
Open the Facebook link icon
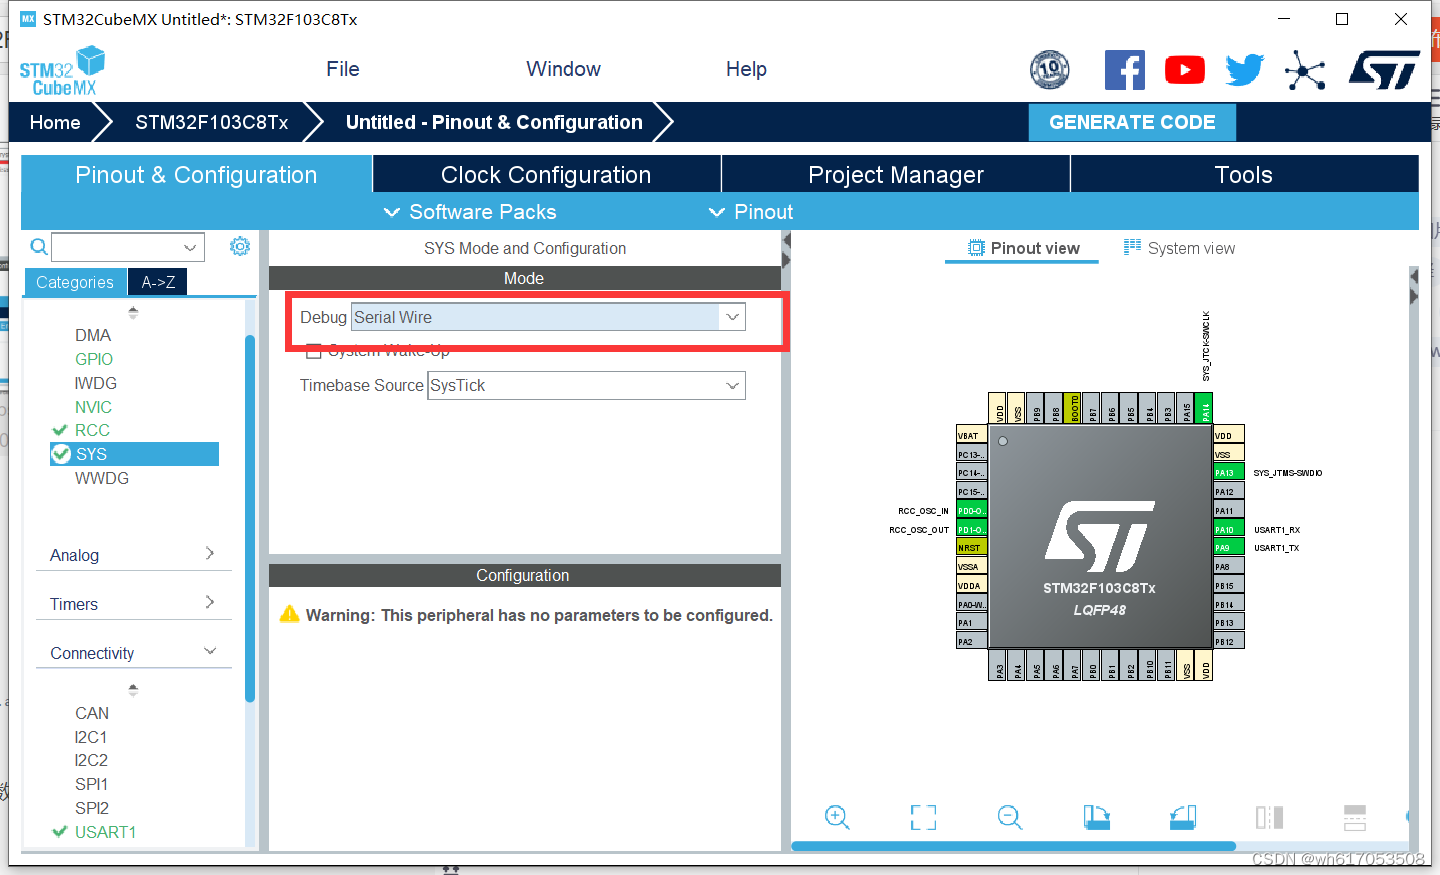(x=1124, y=70)
